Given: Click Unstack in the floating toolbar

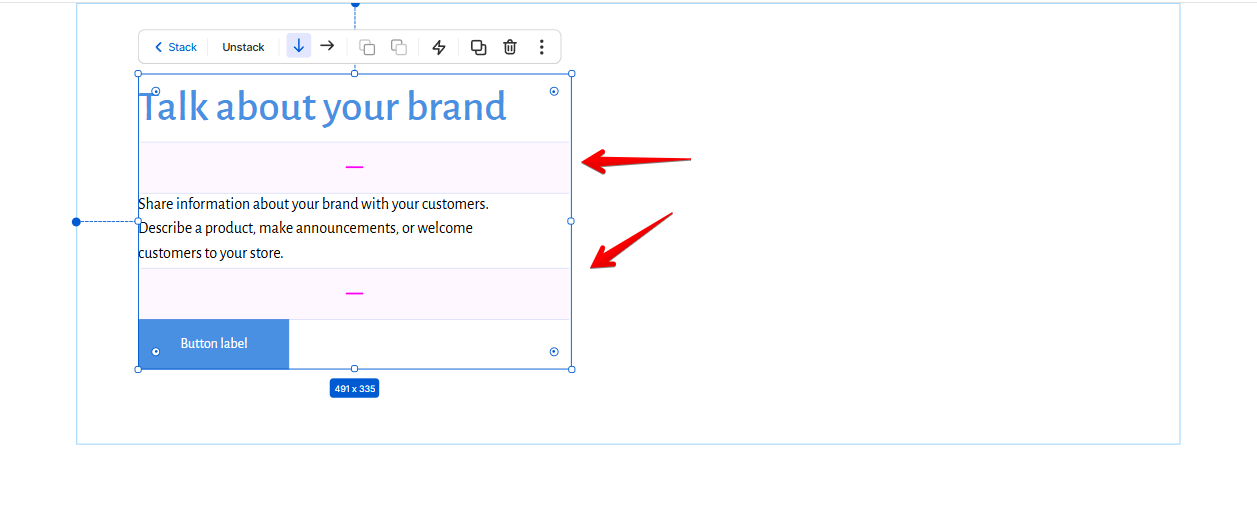Looking at the screenshot, I should click(243, 47).
